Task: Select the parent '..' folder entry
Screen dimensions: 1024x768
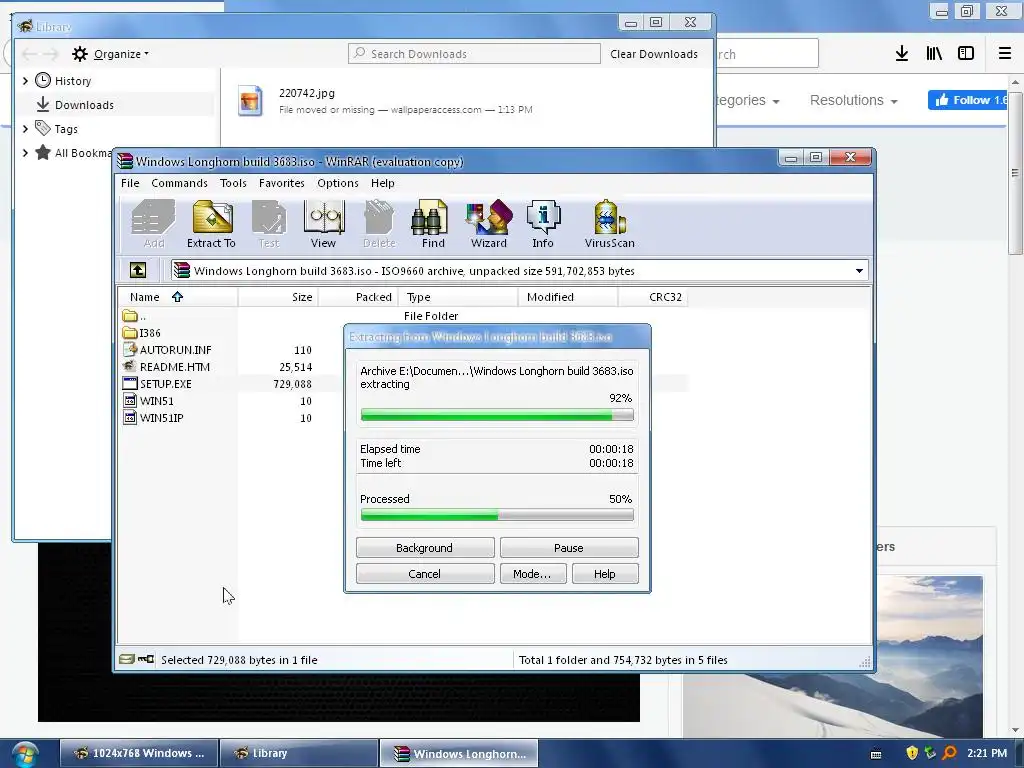Action: (134, 316)
